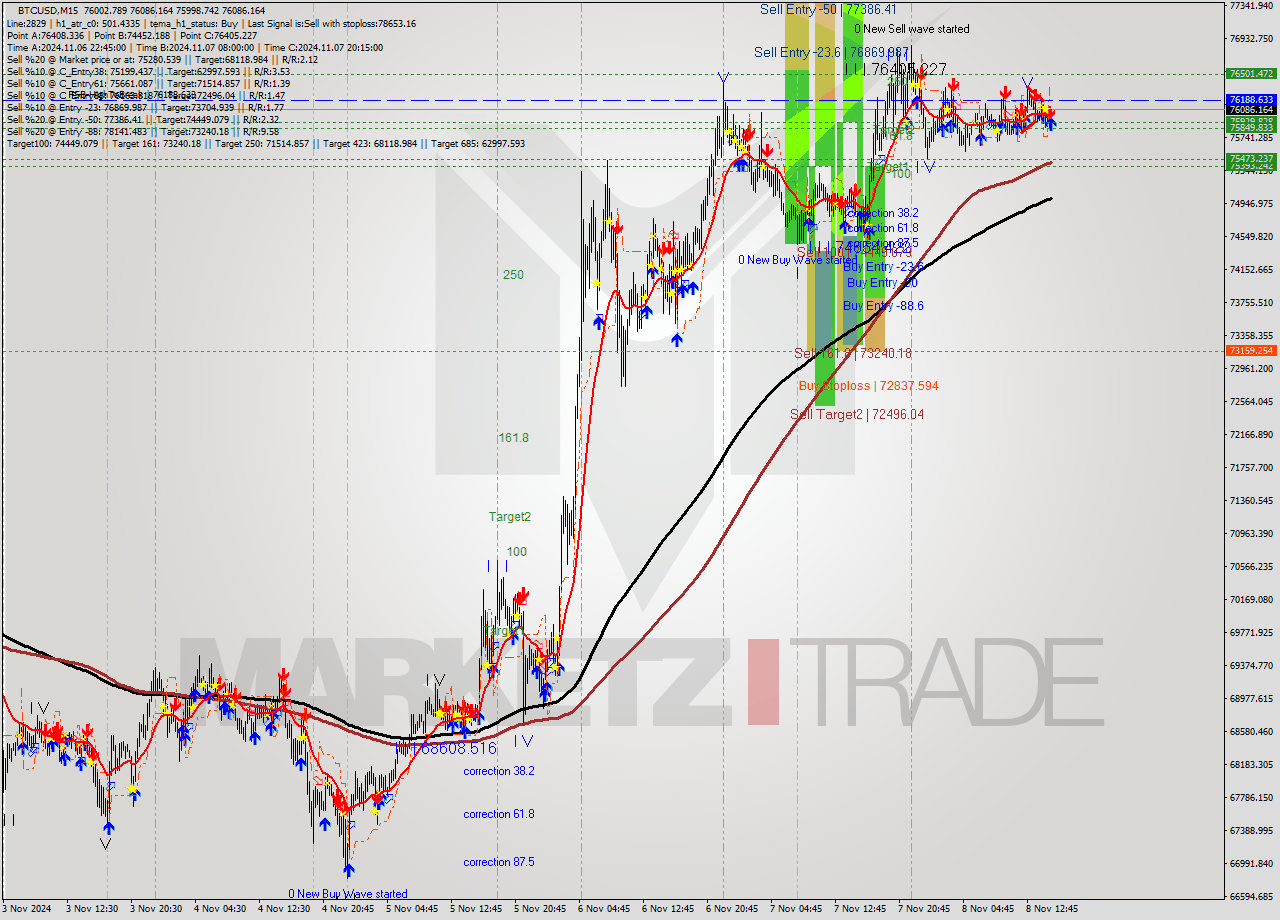Click the Sell %20 @ Market price line

(x=162, y=59)
